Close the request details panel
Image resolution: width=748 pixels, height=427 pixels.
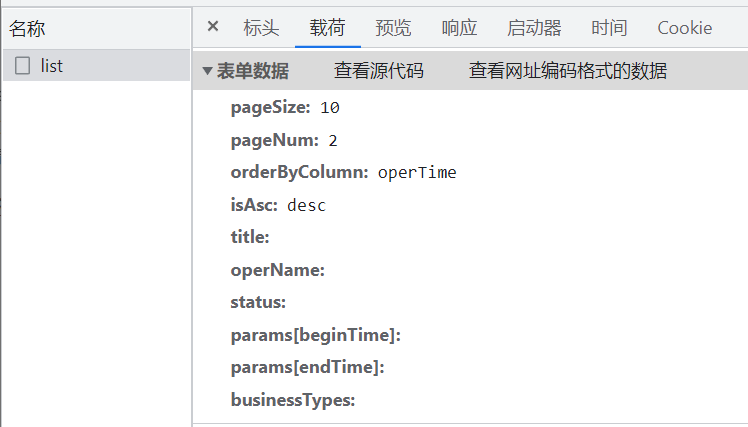213,26
